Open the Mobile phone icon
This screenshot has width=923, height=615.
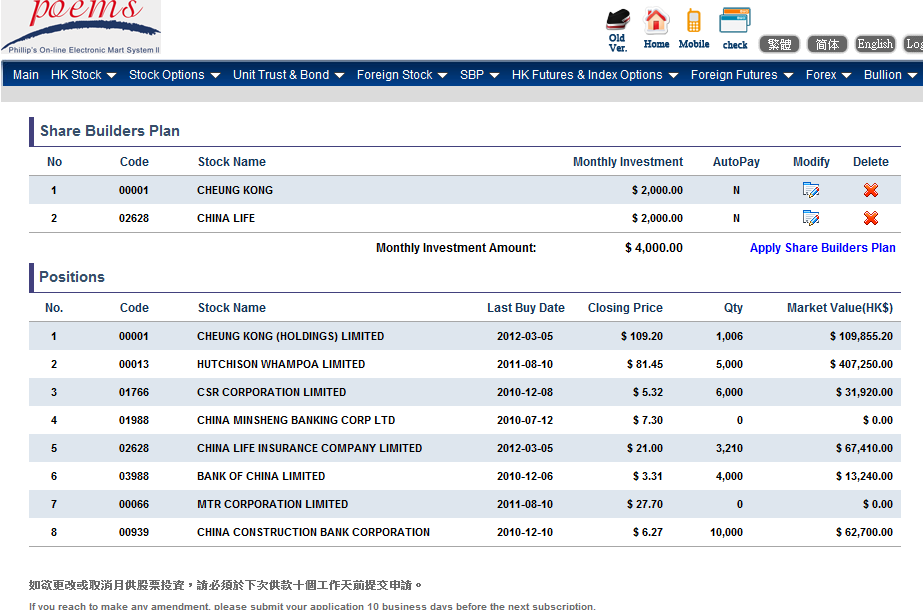point(693,27)
